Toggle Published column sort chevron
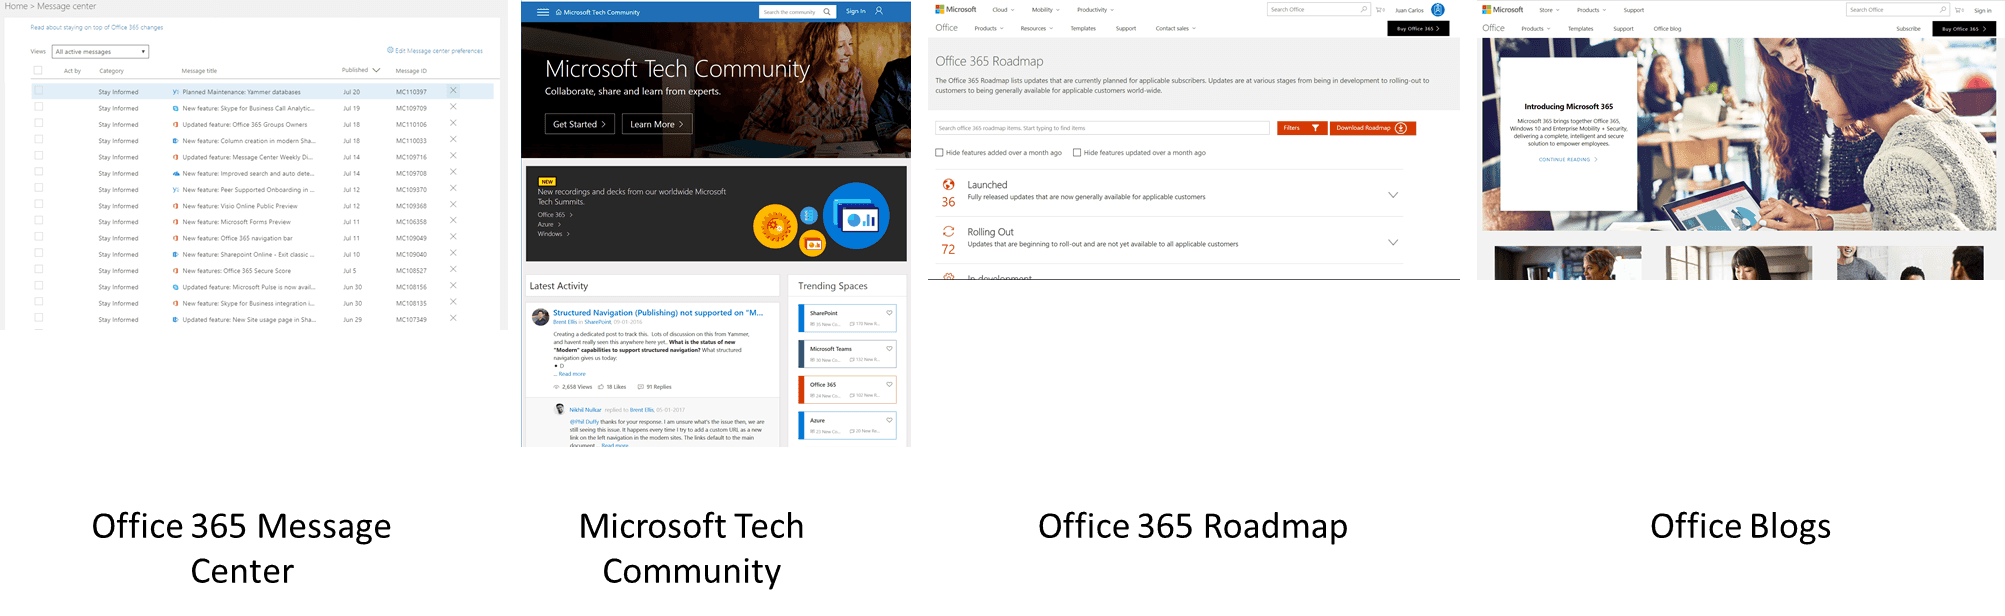2005x616 pixels. tap(376, 70)
